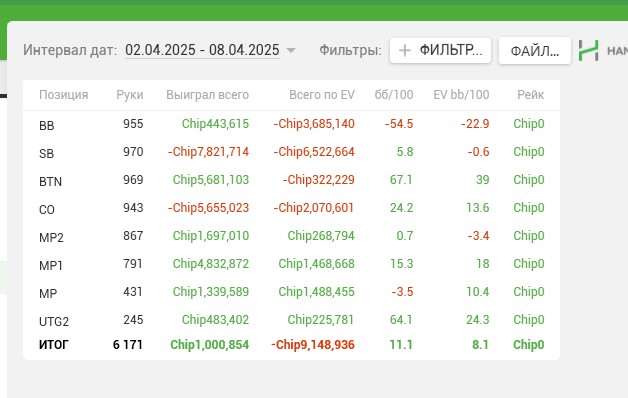Image resolution: width=628 pixels, height=398 pixels.
Task: Sort by Рейк column header
Action: click(x=531, y=95)
